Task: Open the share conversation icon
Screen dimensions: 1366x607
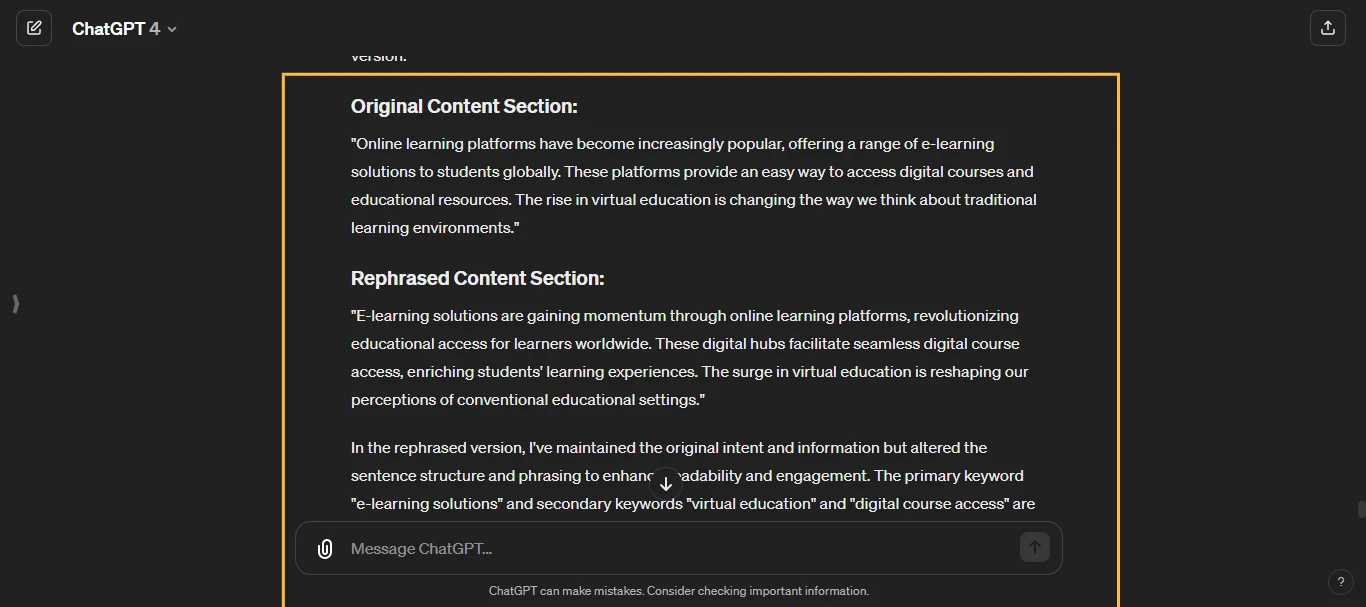Action: click(x=1328, y=28)
